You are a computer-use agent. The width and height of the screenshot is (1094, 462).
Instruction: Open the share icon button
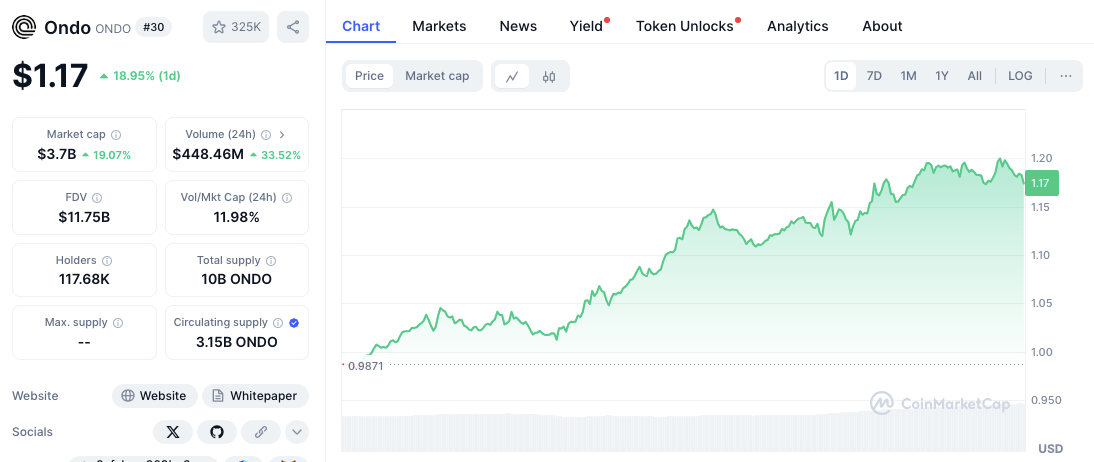(293, 27)
